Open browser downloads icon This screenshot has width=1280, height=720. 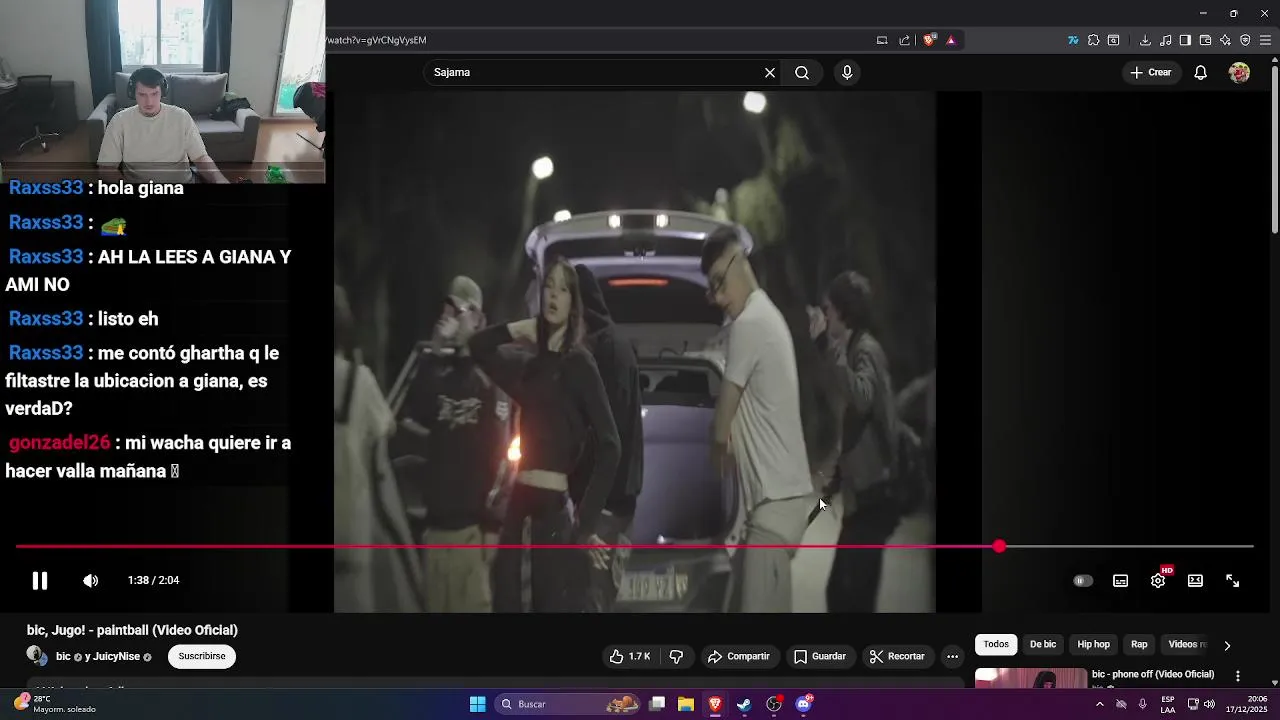click(1145, 41)
